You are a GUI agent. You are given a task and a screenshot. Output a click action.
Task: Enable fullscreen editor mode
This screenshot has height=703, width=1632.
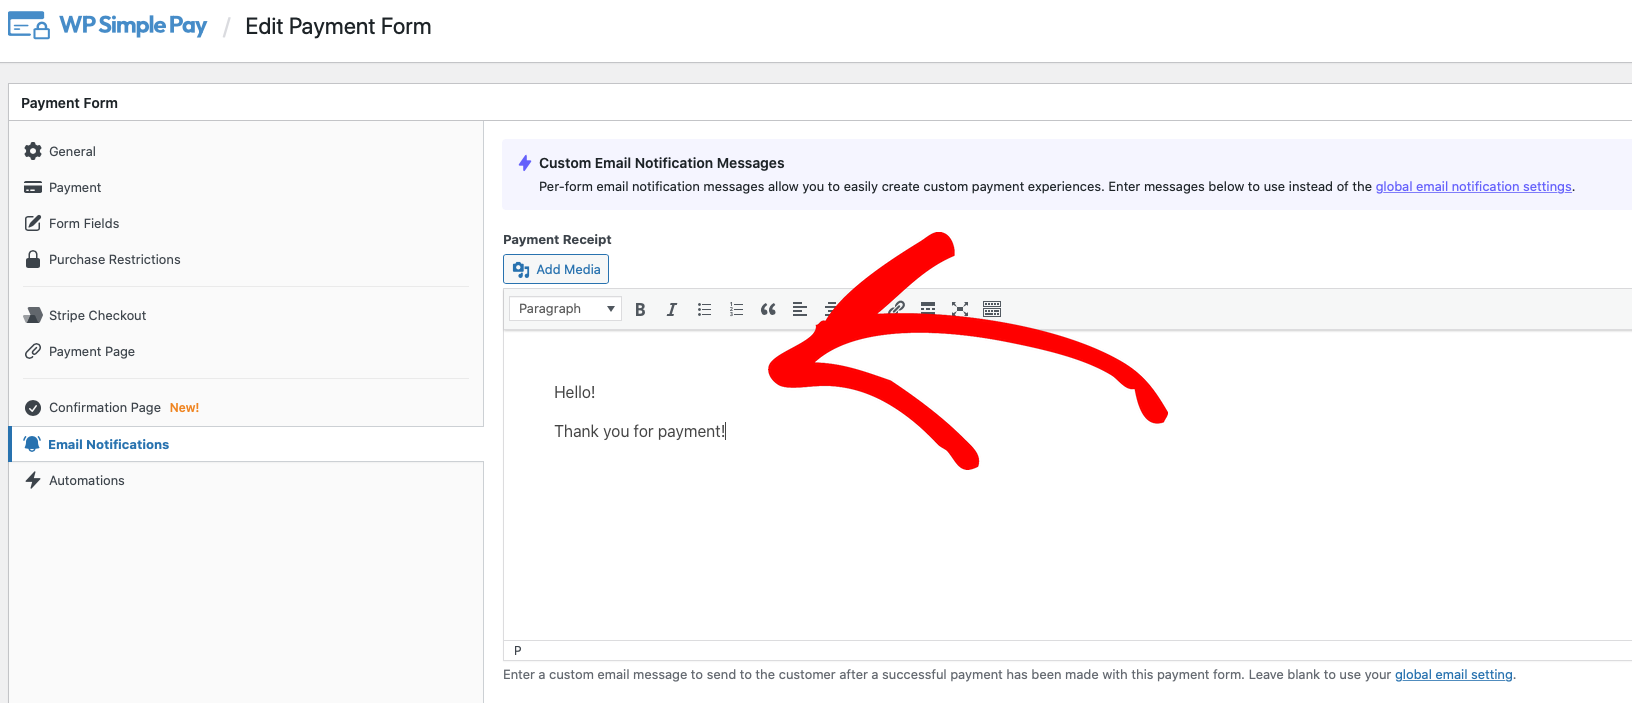coord(960,309)
